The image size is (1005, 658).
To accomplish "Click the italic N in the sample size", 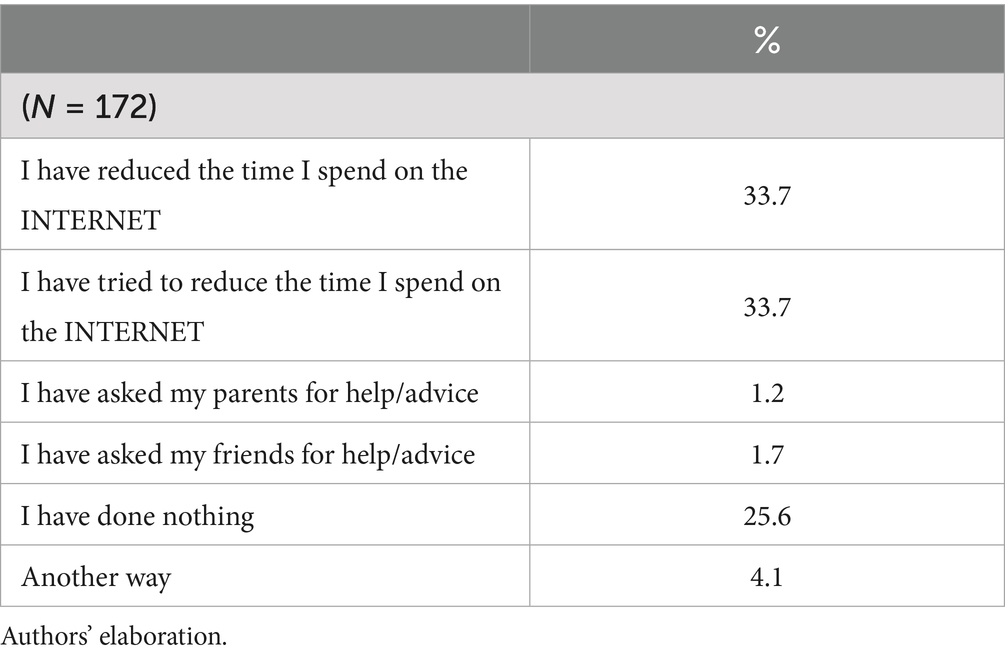I will 43,106.
